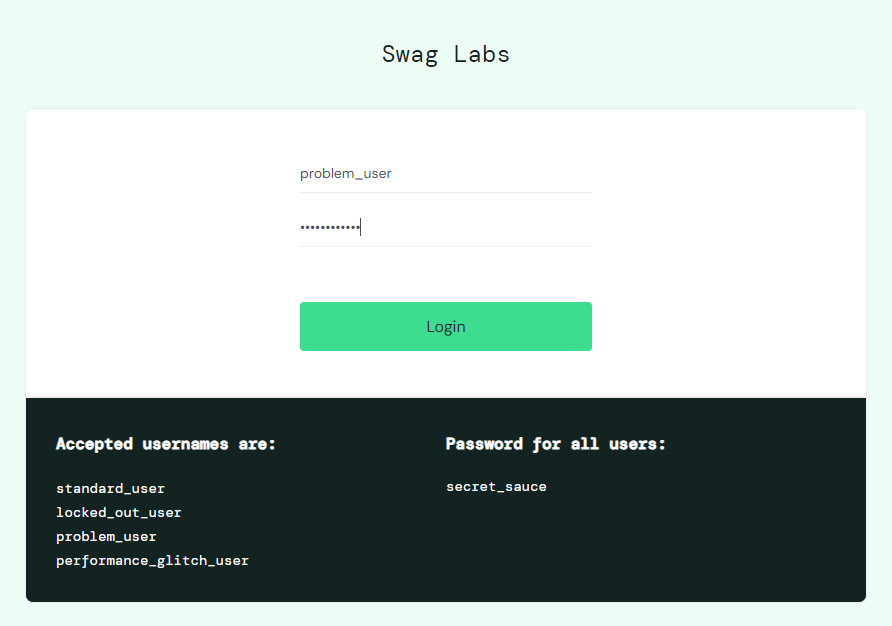The image size is (892, 626).
Task: Click the "Password for all users:" heading
Action: (555, 444)
